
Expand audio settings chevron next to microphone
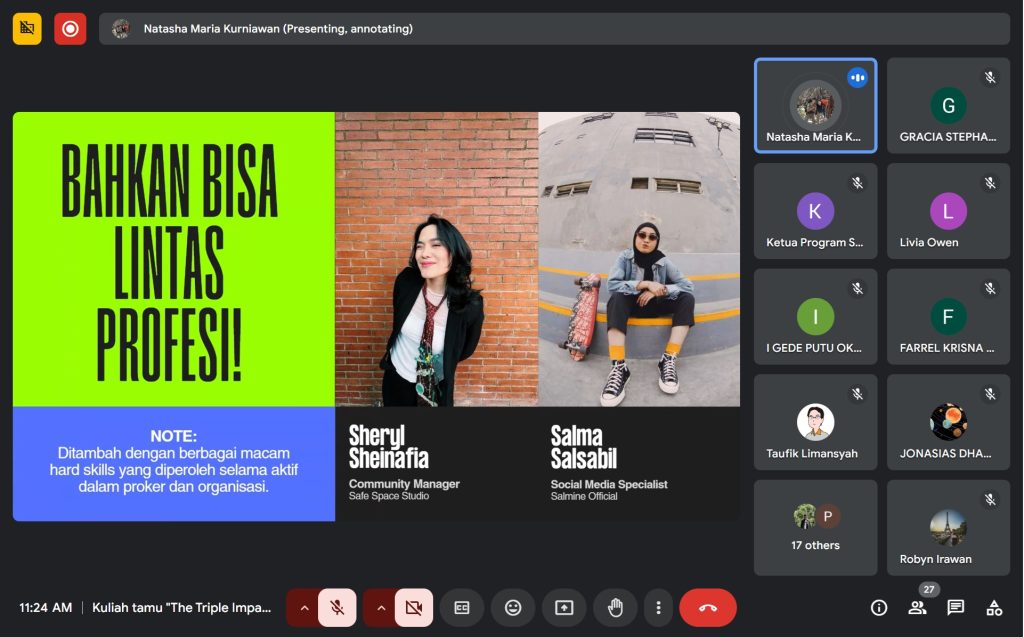pyautogui.click(x=304, y=608)
